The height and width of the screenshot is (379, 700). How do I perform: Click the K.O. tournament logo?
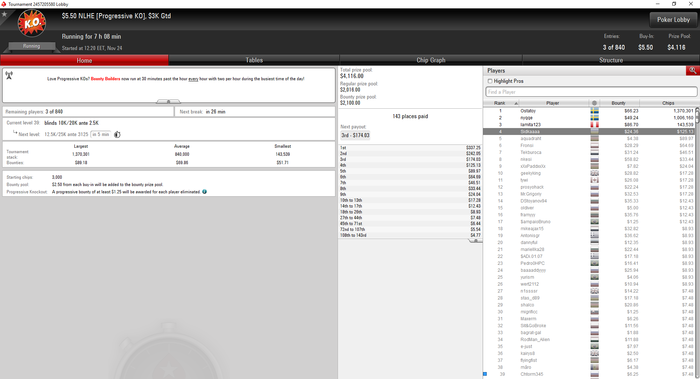click(32, 23)
